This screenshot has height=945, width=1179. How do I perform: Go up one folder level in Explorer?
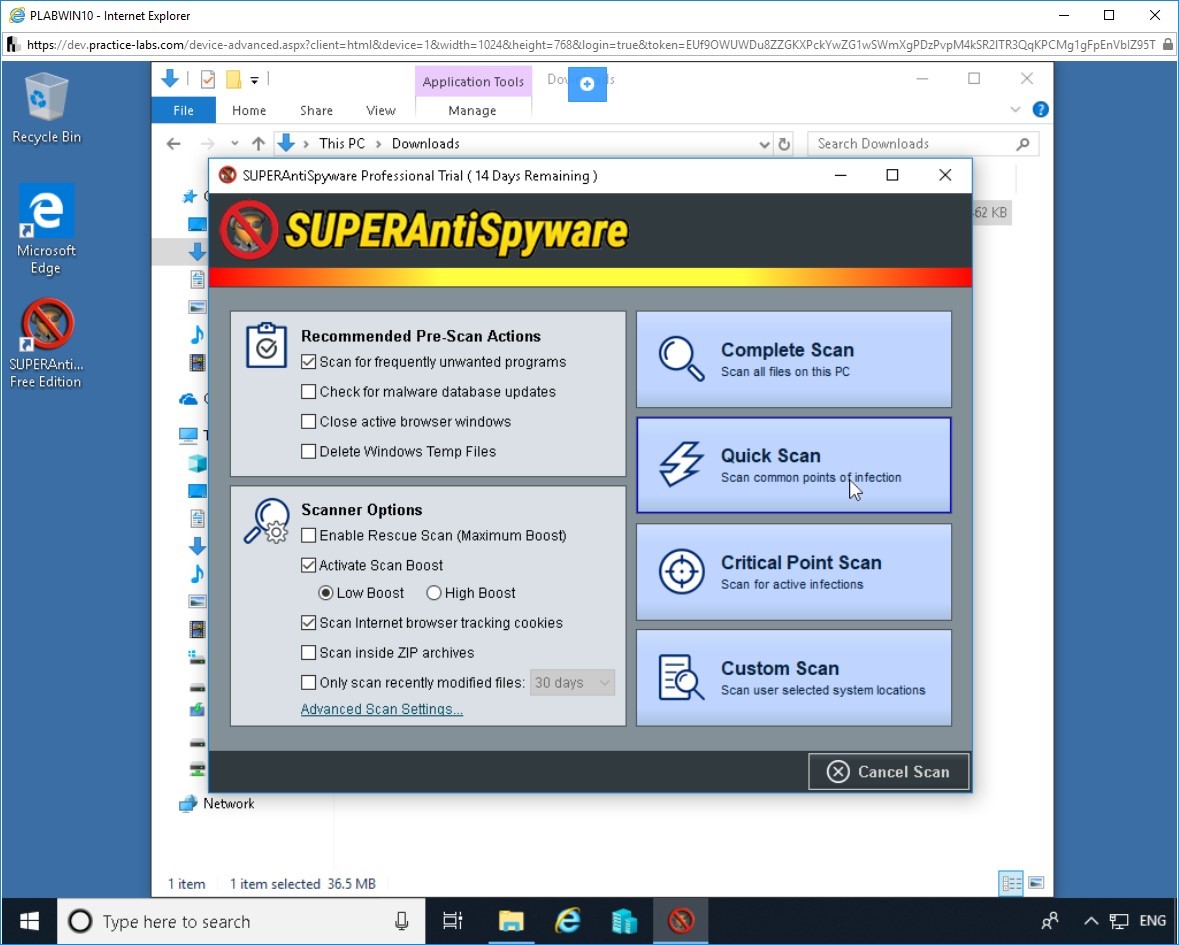coord(259,144)
